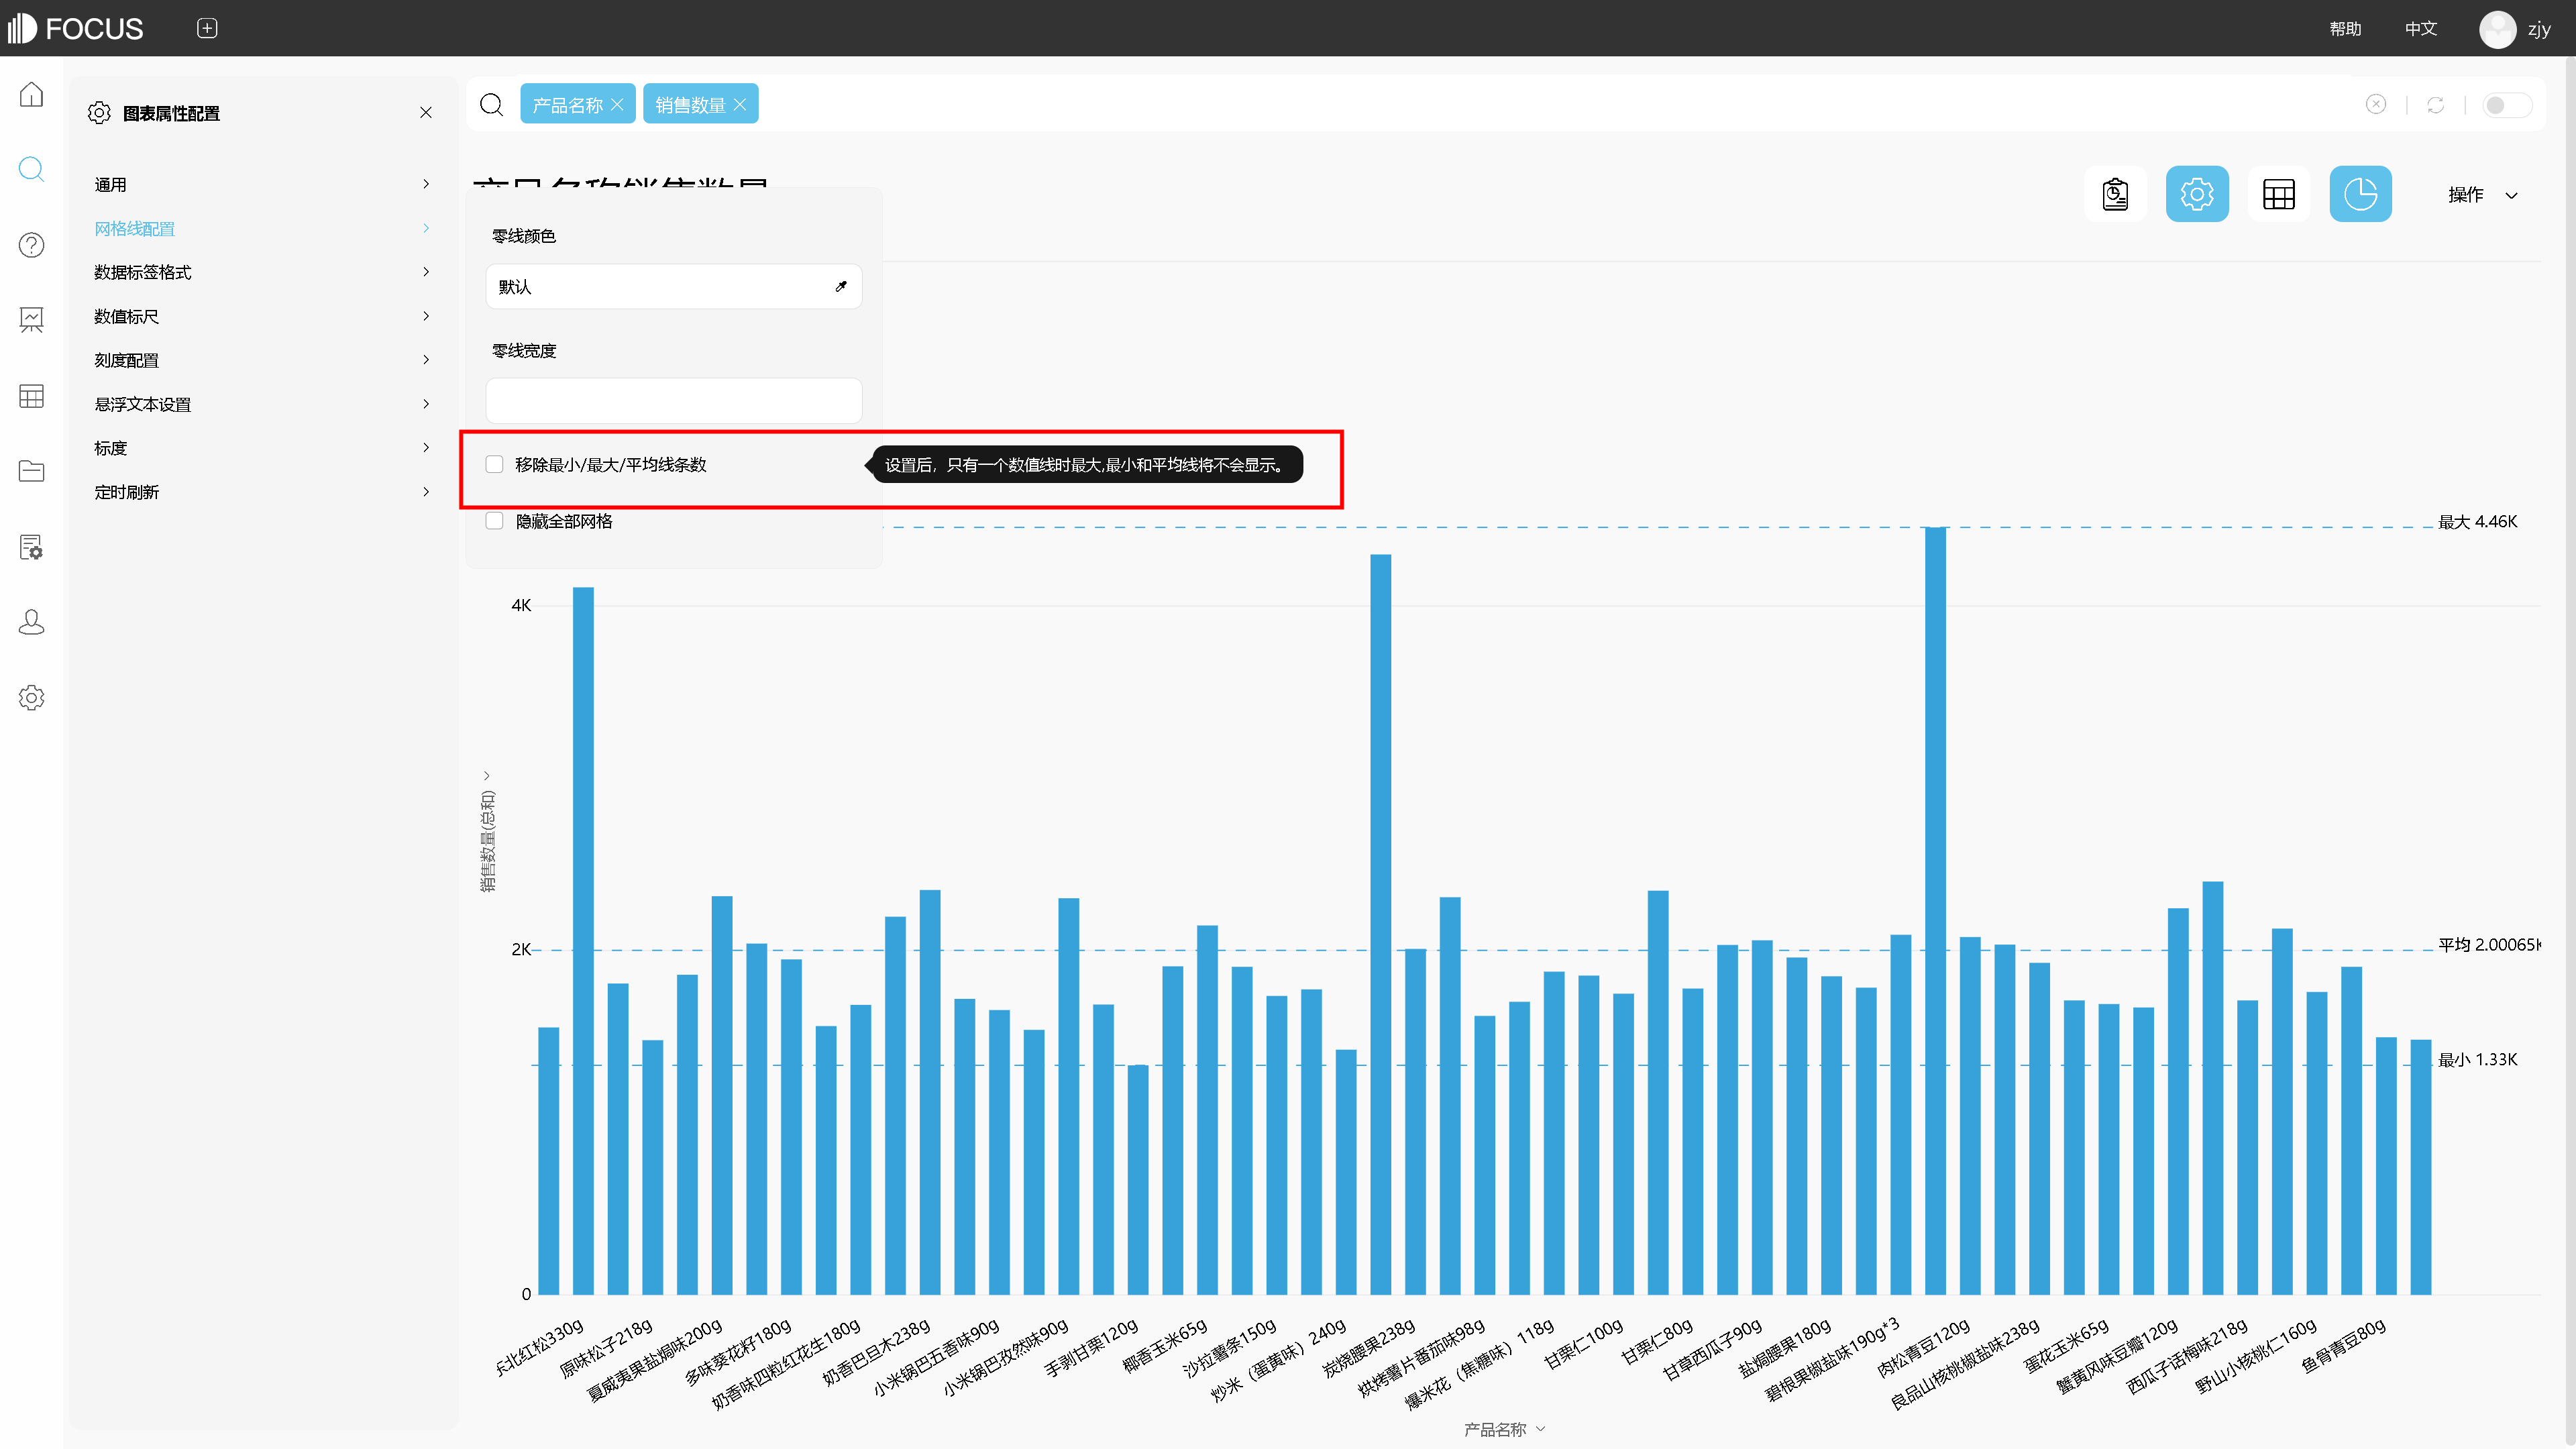Click the pie chart type icon

2360,194
